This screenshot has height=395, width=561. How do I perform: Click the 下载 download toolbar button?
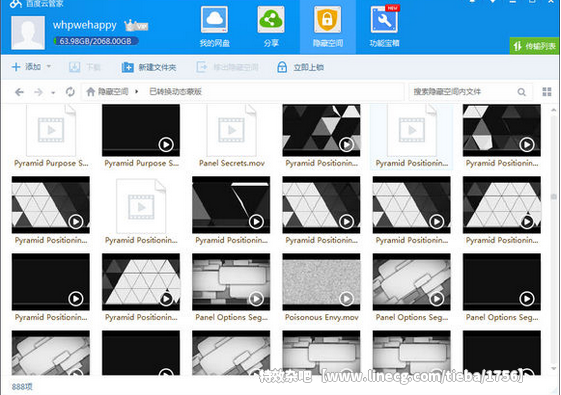point(85,67)
